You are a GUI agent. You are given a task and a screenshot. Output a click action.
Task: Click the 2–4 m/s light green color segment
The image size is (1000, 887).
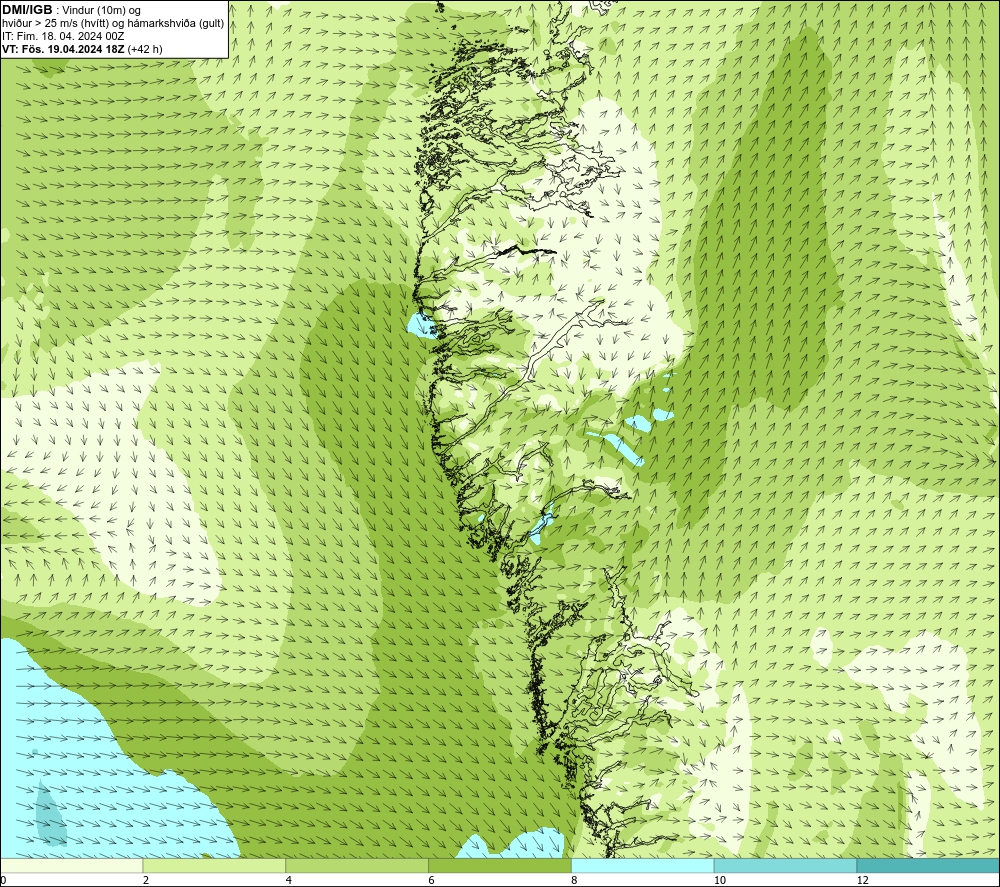coord(214,865)
